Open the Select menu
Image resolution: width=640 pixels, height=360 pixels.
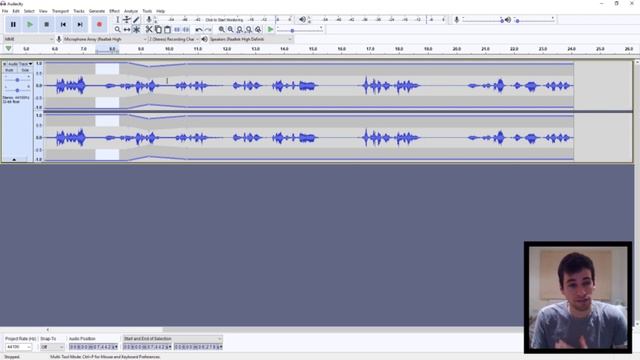coord(29,11)
